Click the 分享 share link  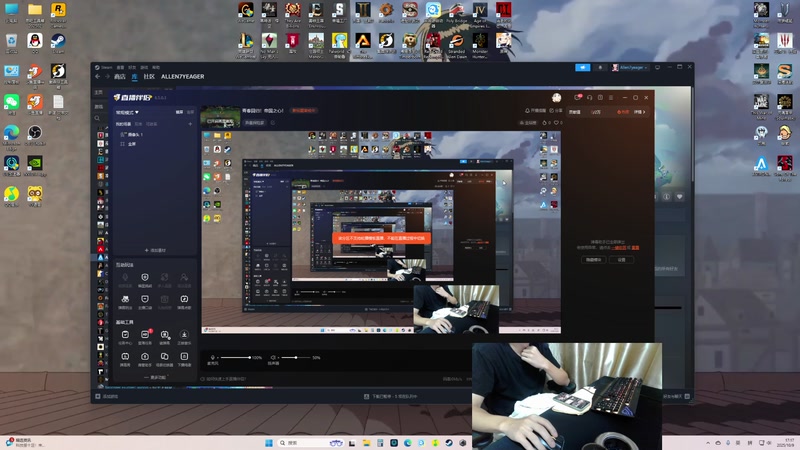click(x=556, y=110)
